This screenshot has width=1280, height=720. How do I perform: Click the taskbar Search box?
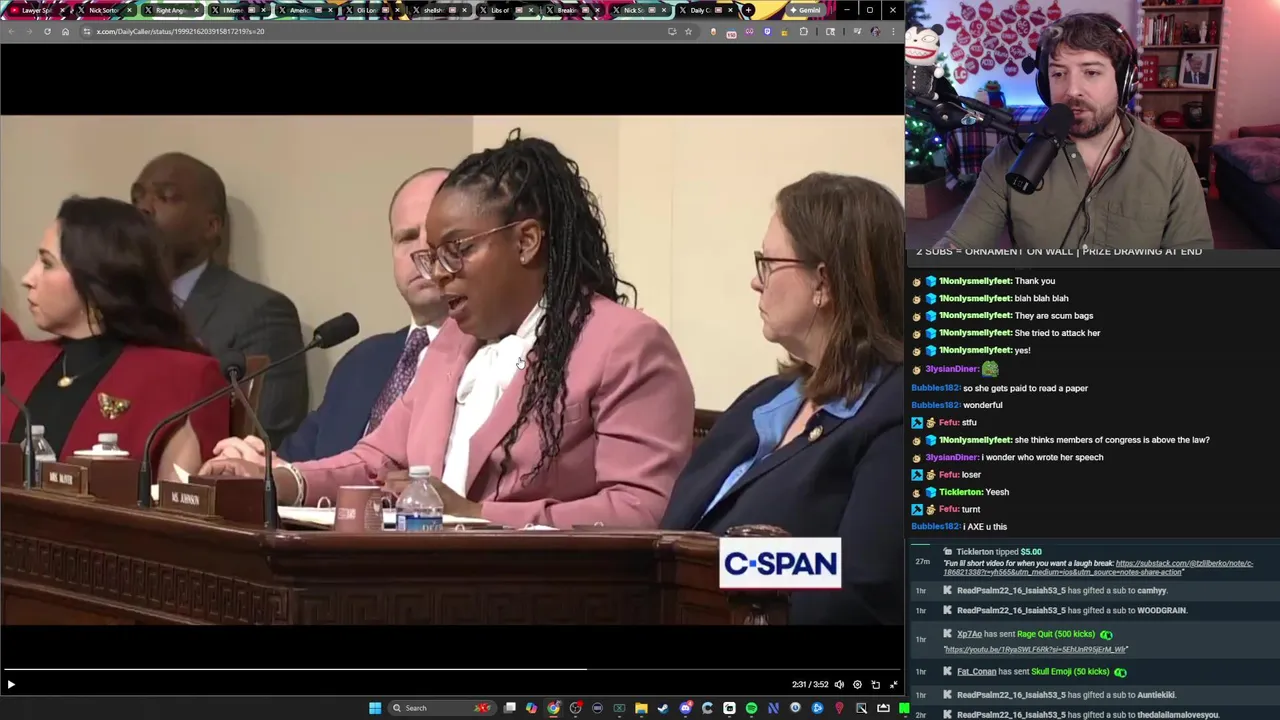441,708
